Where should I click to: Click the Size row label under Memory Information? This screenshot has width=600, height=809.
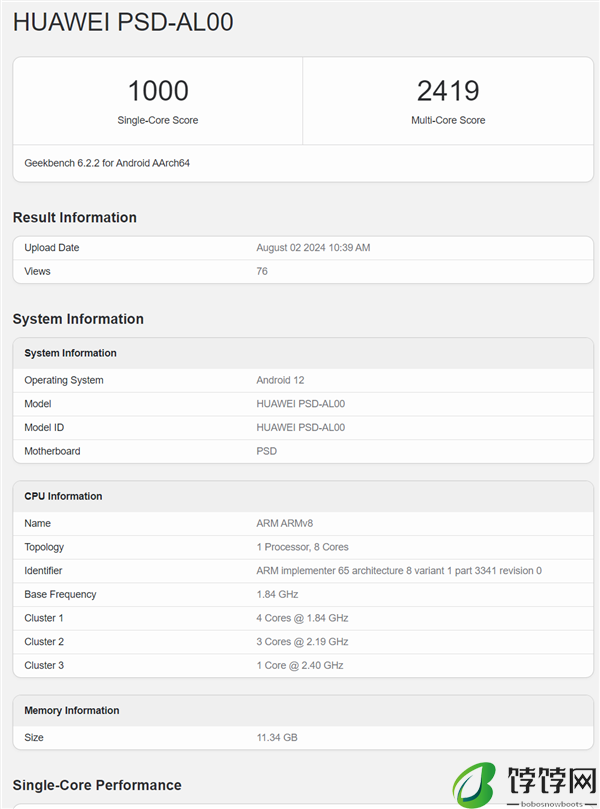(34, 738)
